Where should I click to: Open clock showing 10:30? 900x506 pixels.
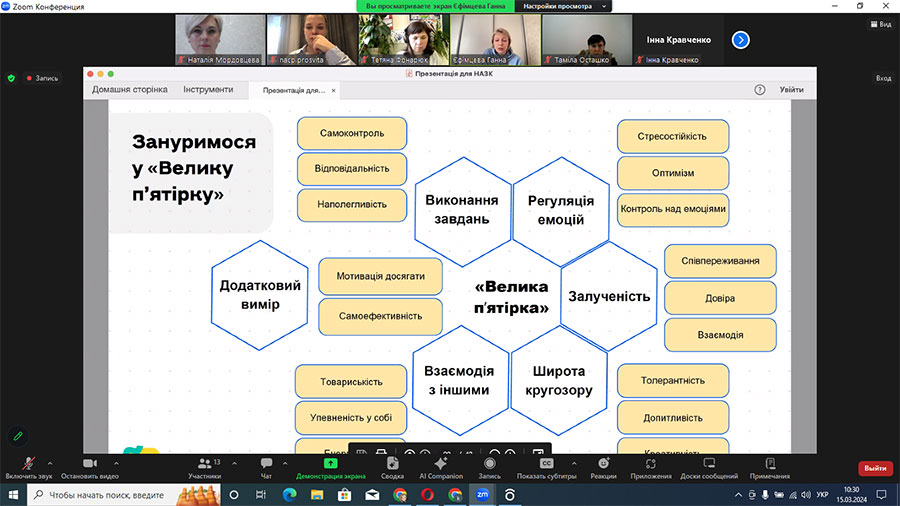coord(852,495)
